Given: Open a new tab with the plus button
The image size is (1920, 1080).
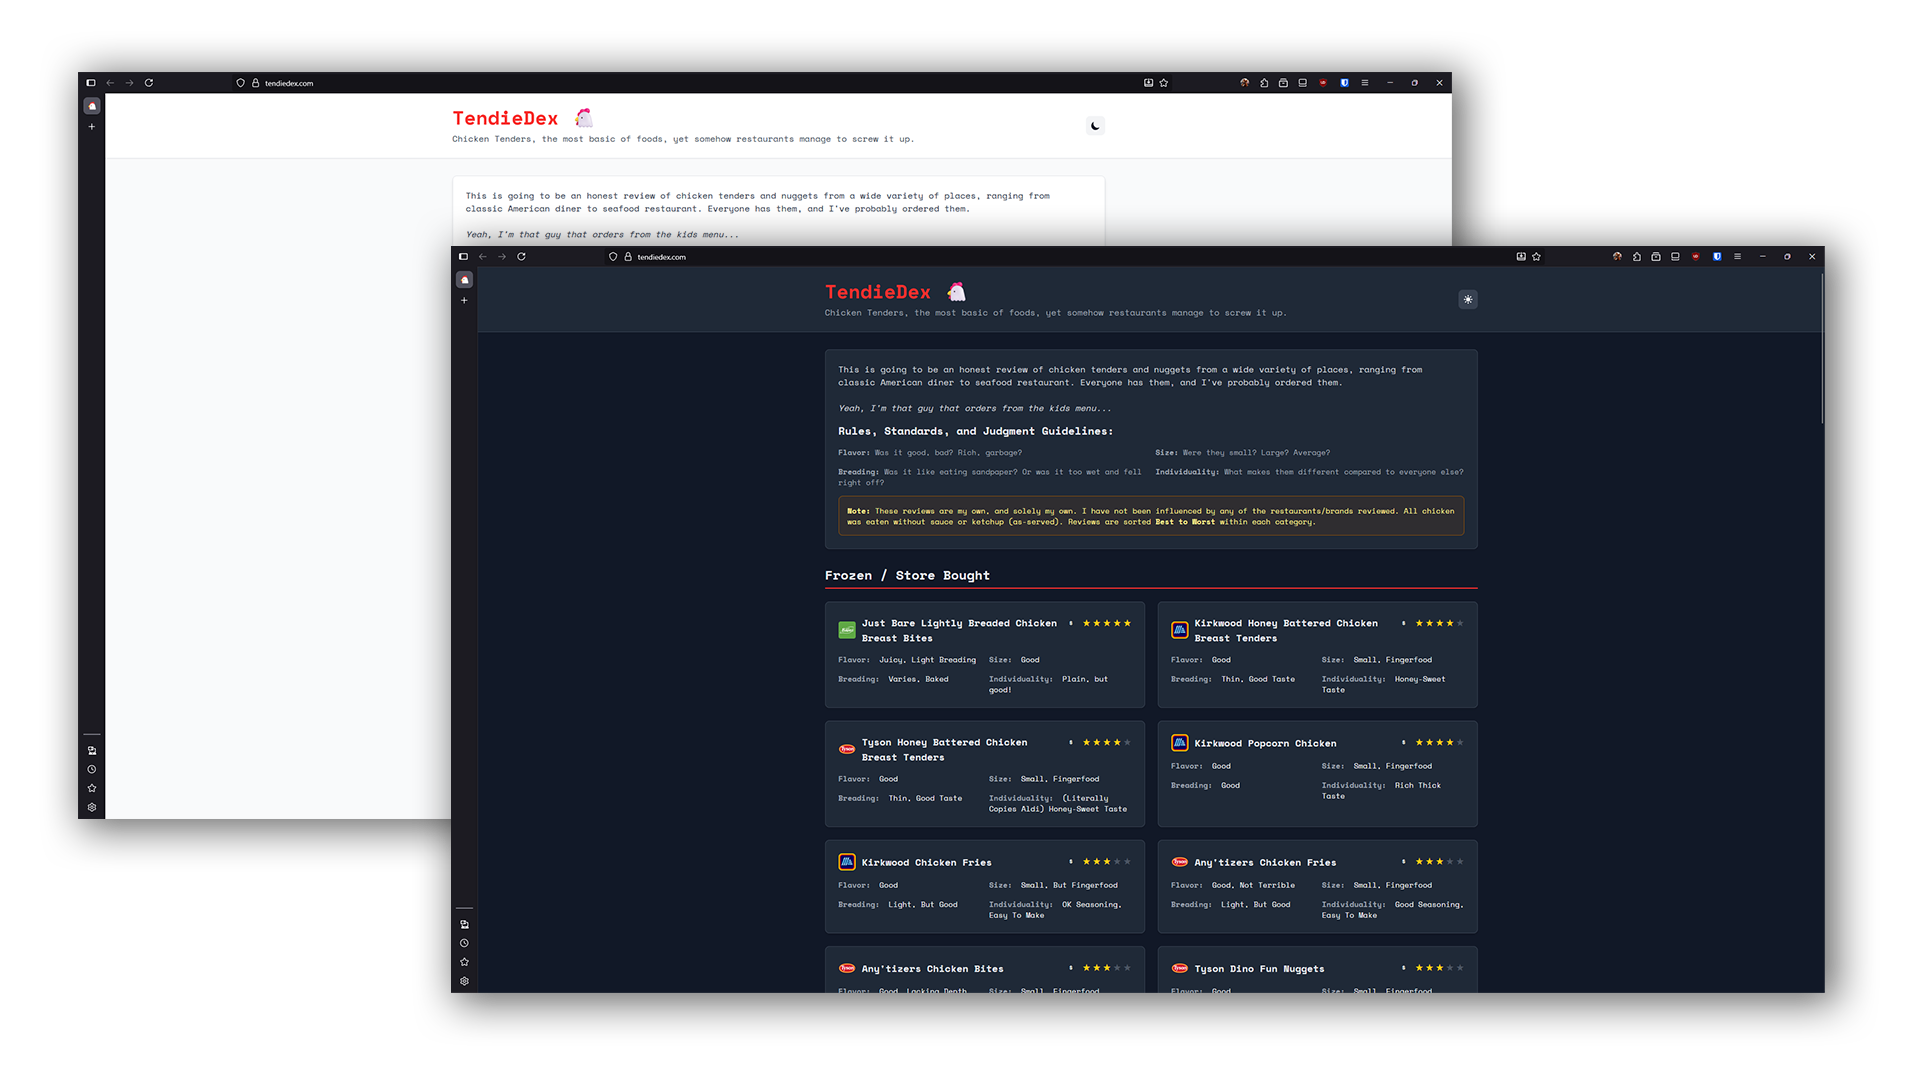Looking at the screenshot, I should (464, 300).
